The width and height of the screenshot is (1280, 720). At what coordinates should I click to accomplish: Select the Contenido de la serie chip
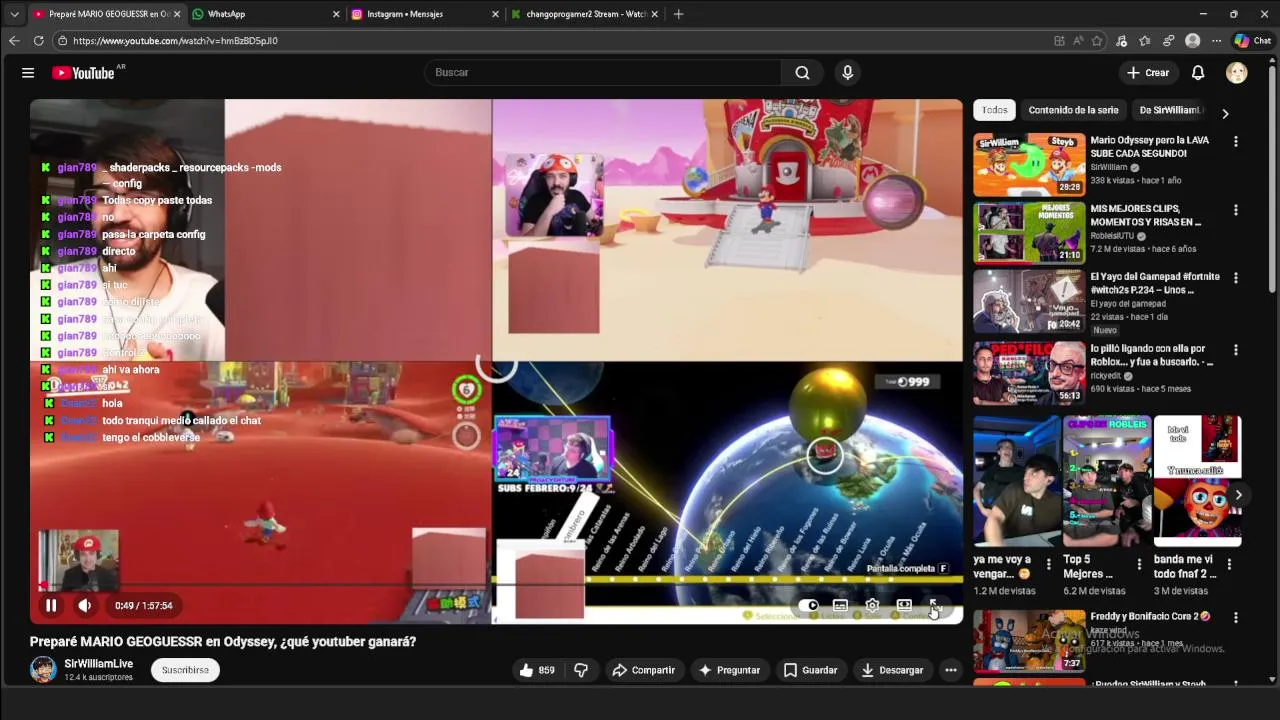[1073, 110]
